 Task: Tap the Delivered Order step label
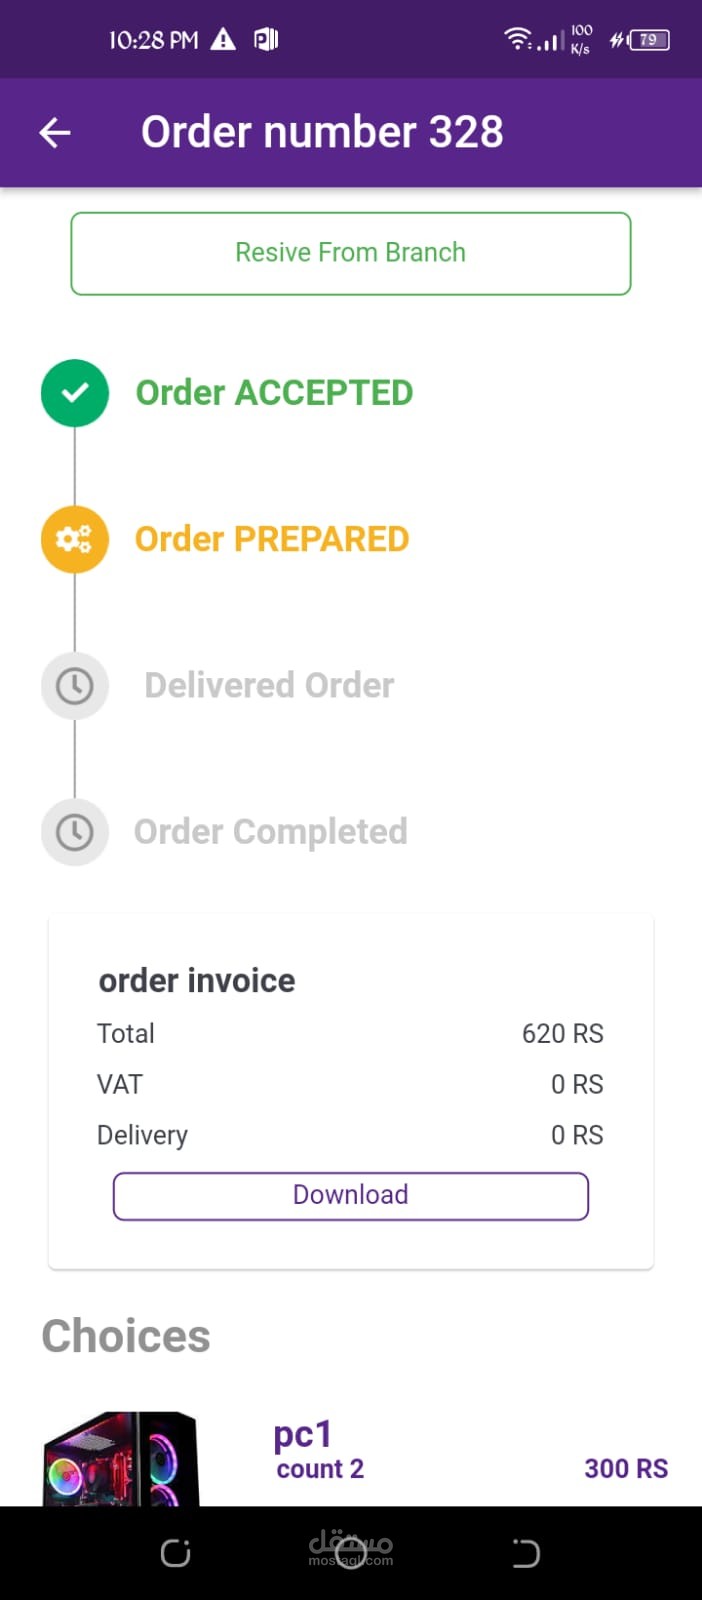click(x=269, y=686)
